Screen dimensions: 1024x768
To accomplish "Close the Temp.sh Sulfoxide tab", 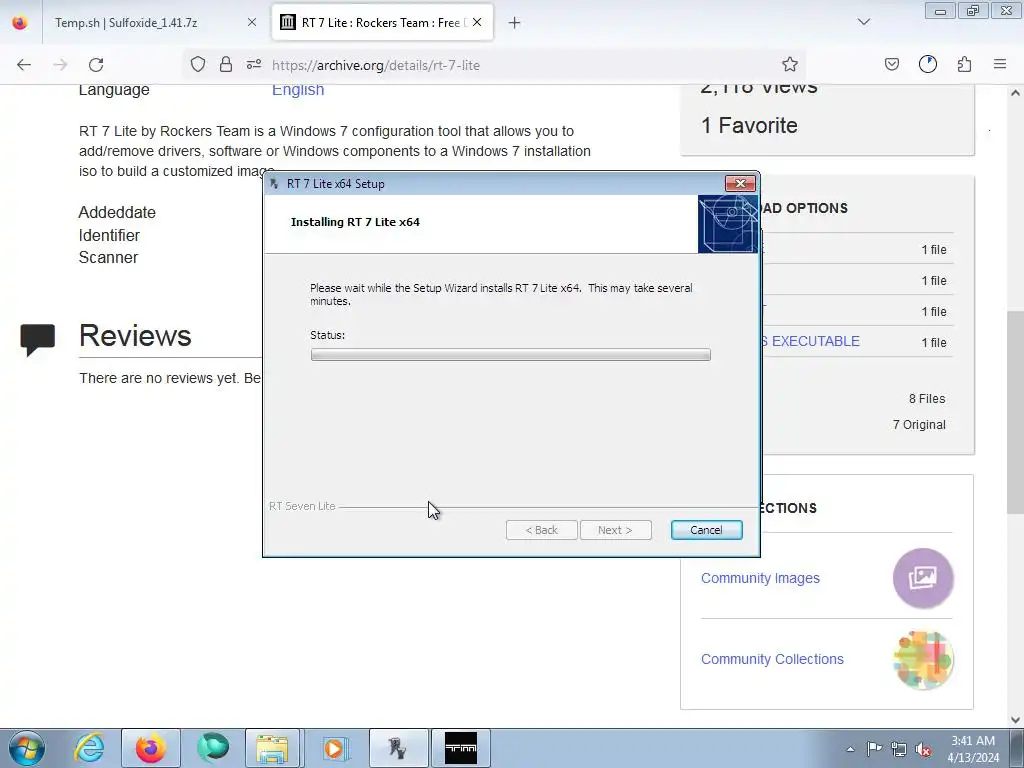I will click(252, 22).
